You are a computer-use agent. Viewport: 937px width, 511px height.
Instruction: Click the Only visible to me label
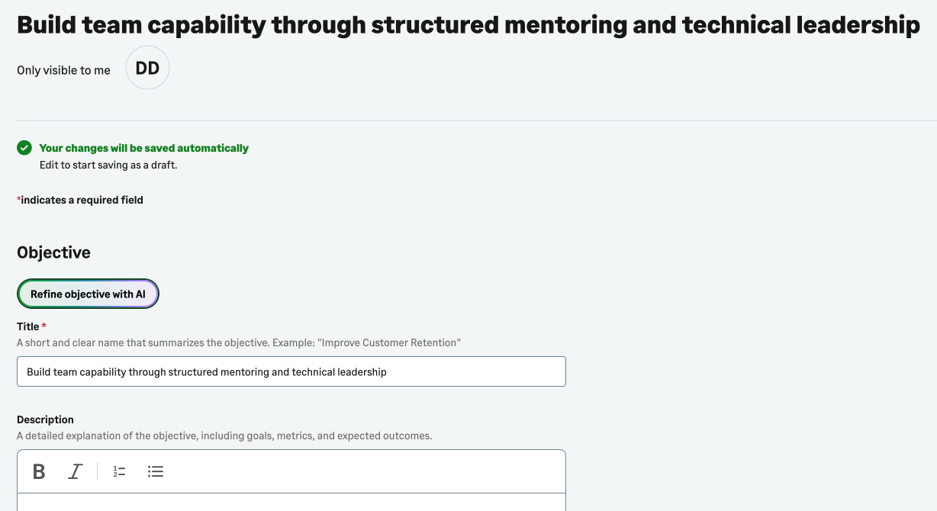pos(63,71)
